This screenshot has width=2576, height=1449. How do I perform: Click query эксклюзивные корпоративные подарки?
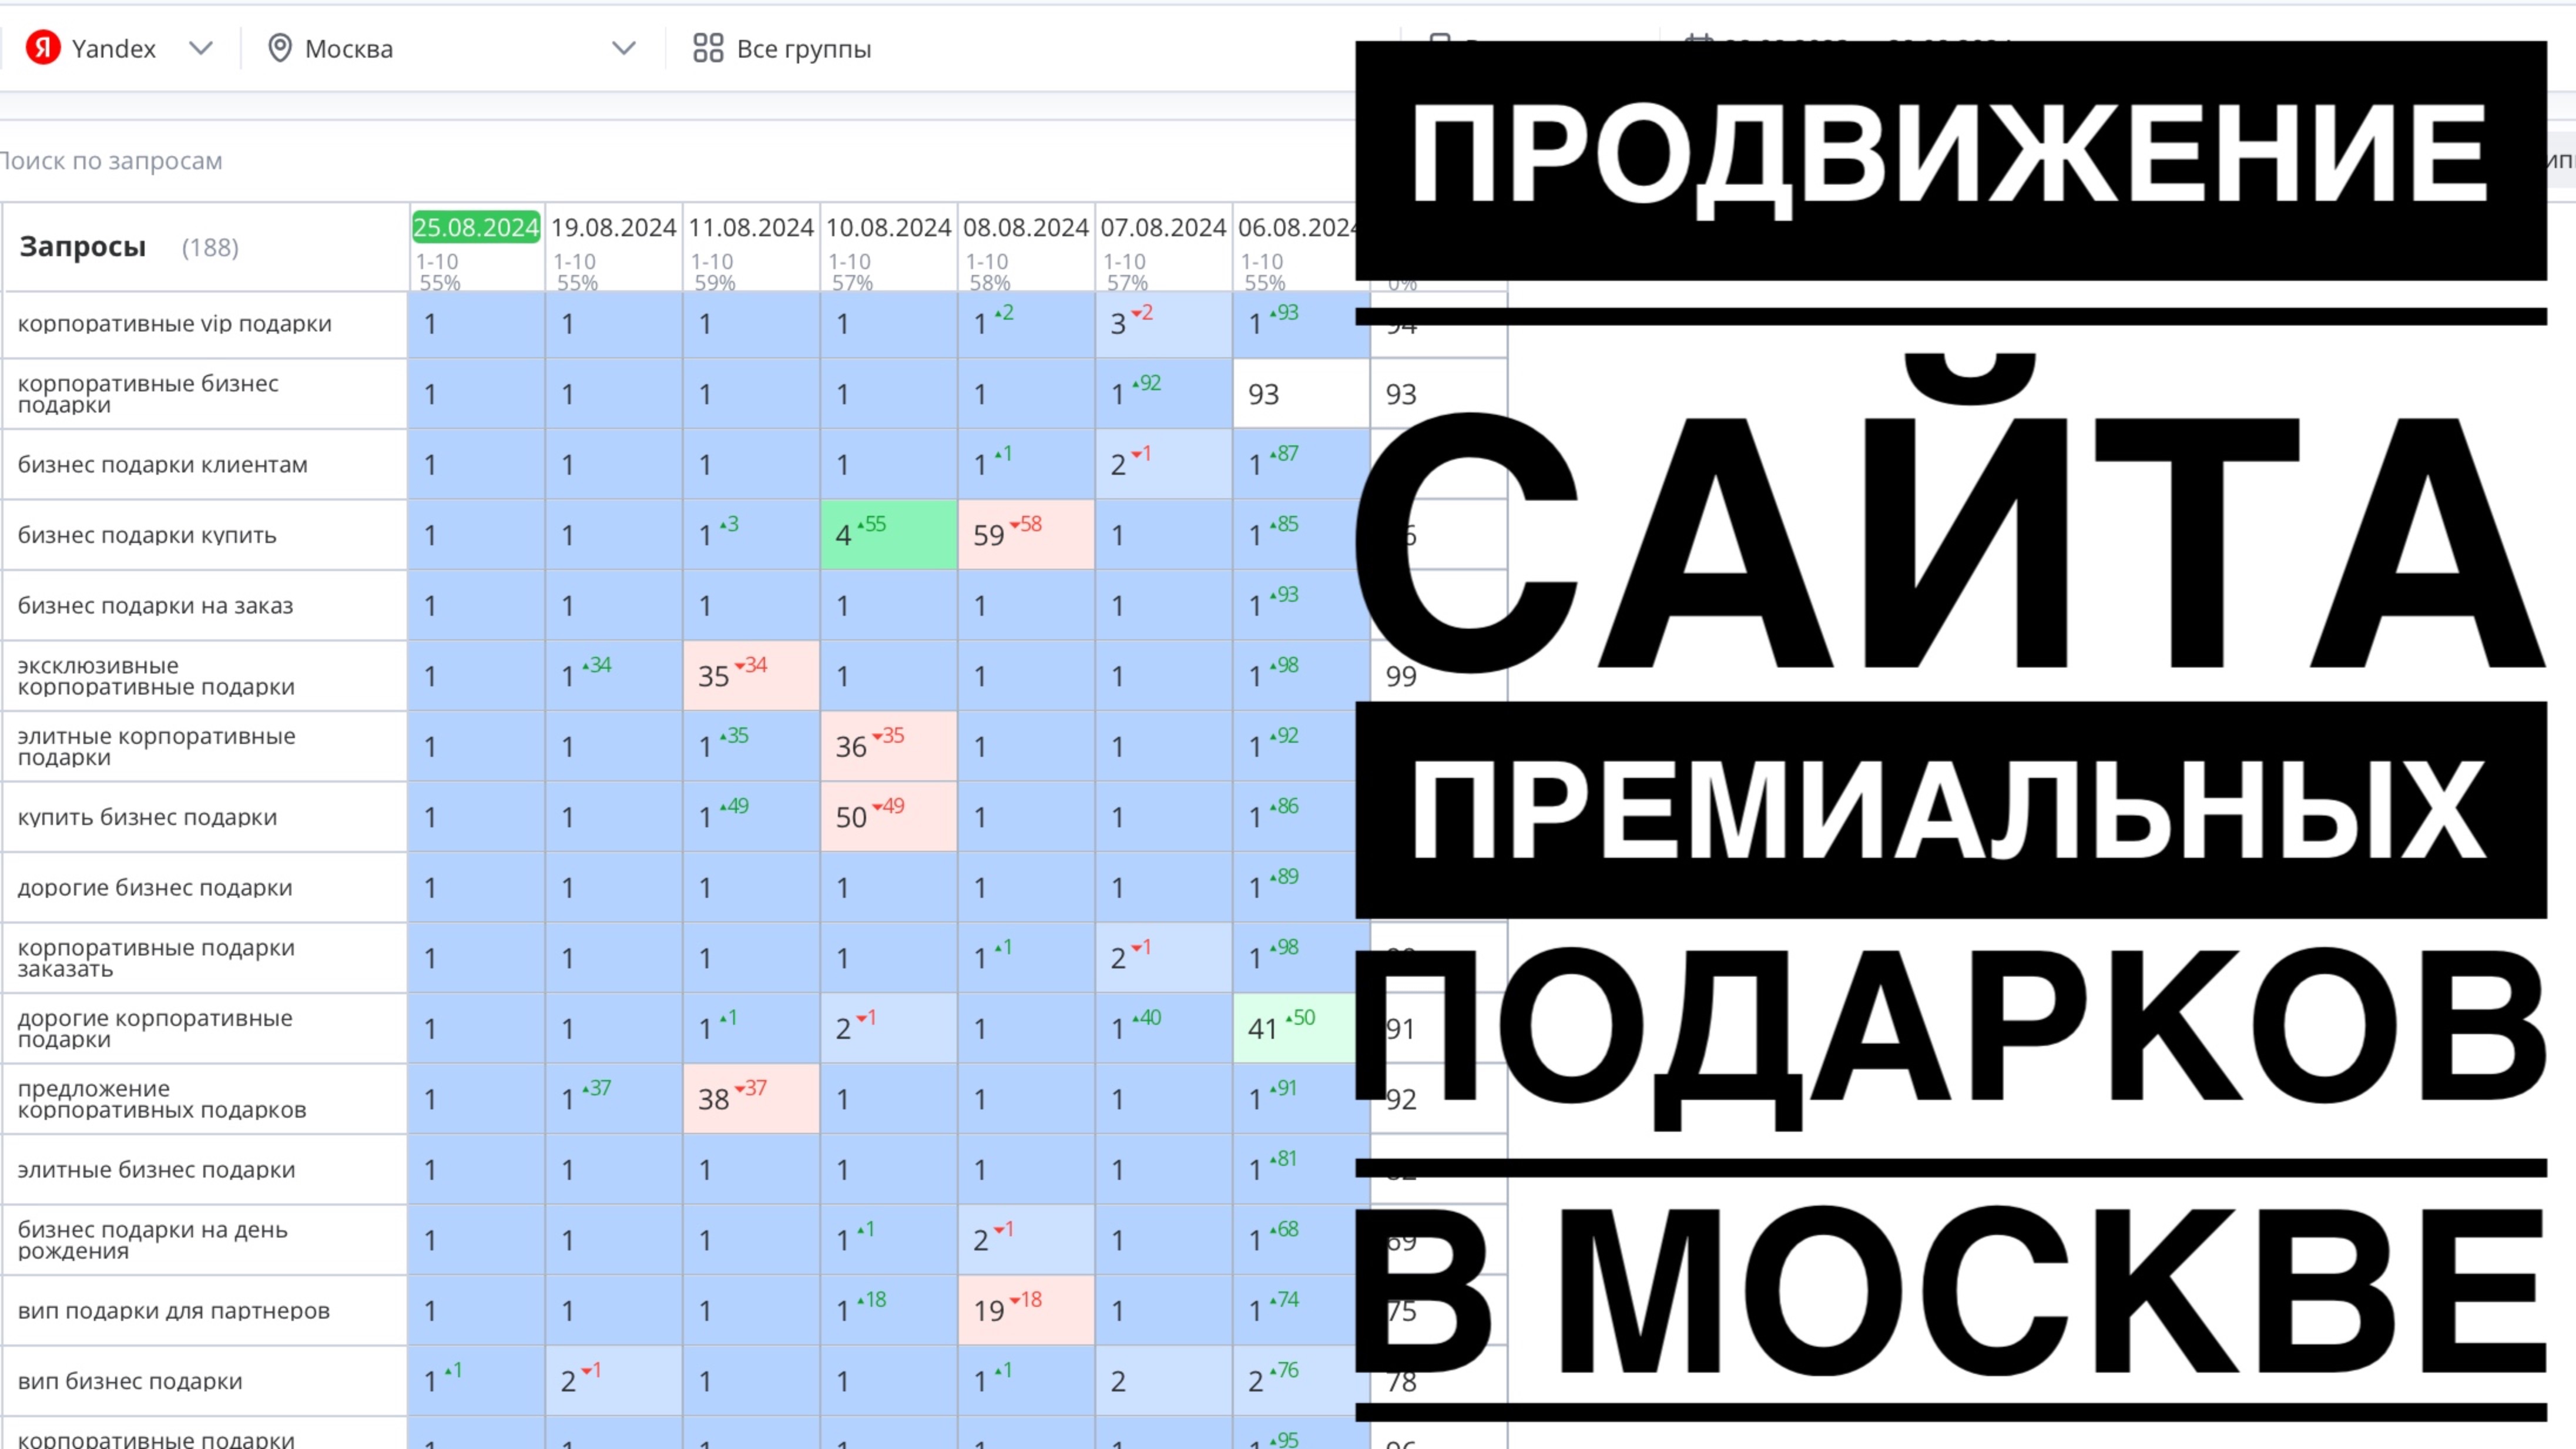pos(156,676)
